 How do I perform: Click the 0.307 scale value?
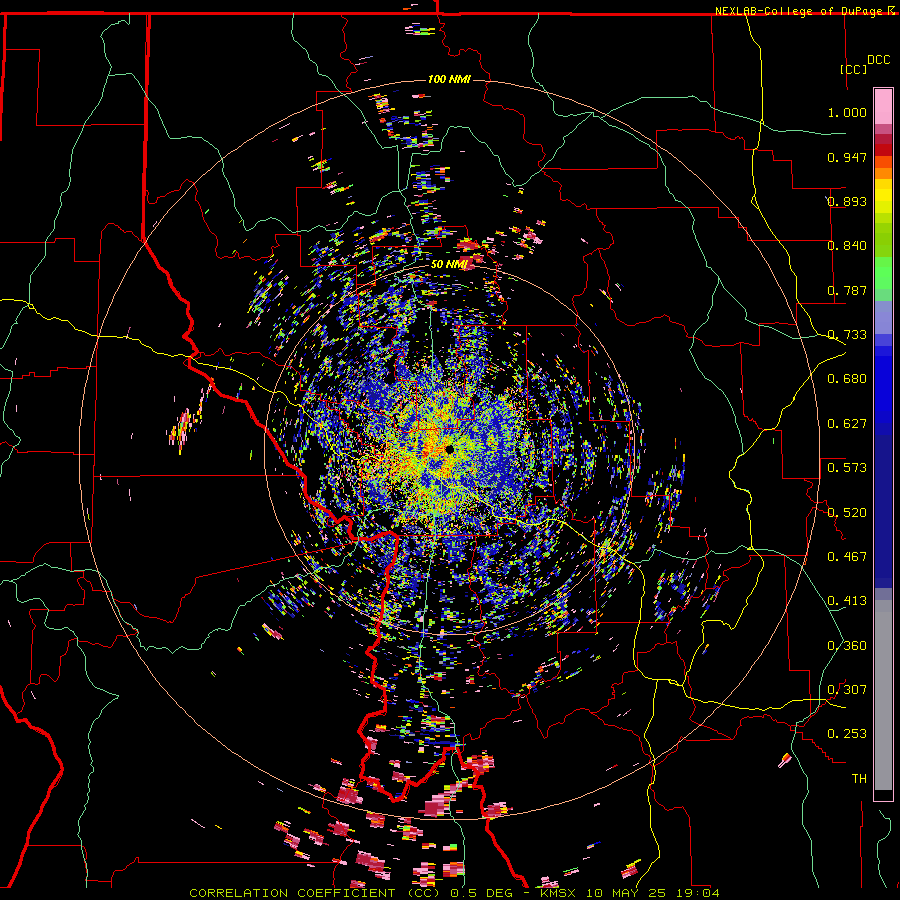(847, 690)
